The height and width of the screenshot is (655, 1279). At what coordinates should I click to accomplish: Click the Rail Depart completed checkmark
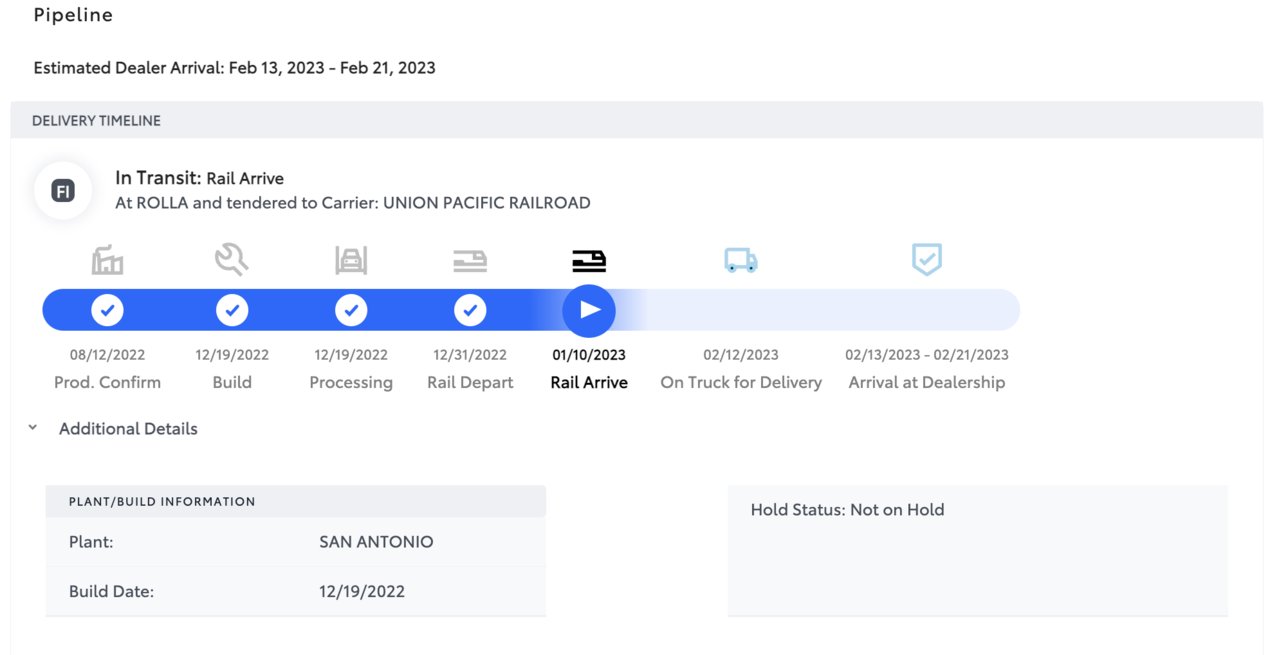click(470, 310)
